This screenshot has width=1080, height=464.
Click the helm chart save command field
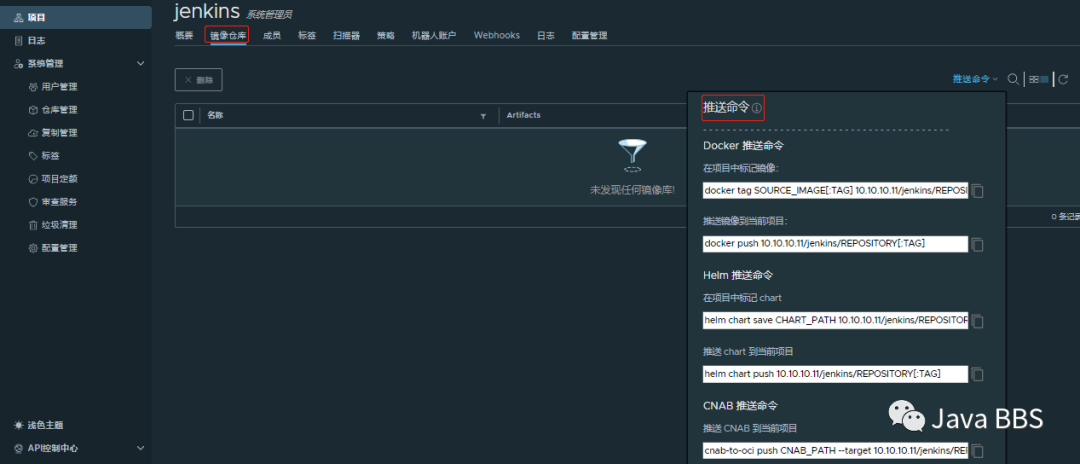tap(835, 321)
